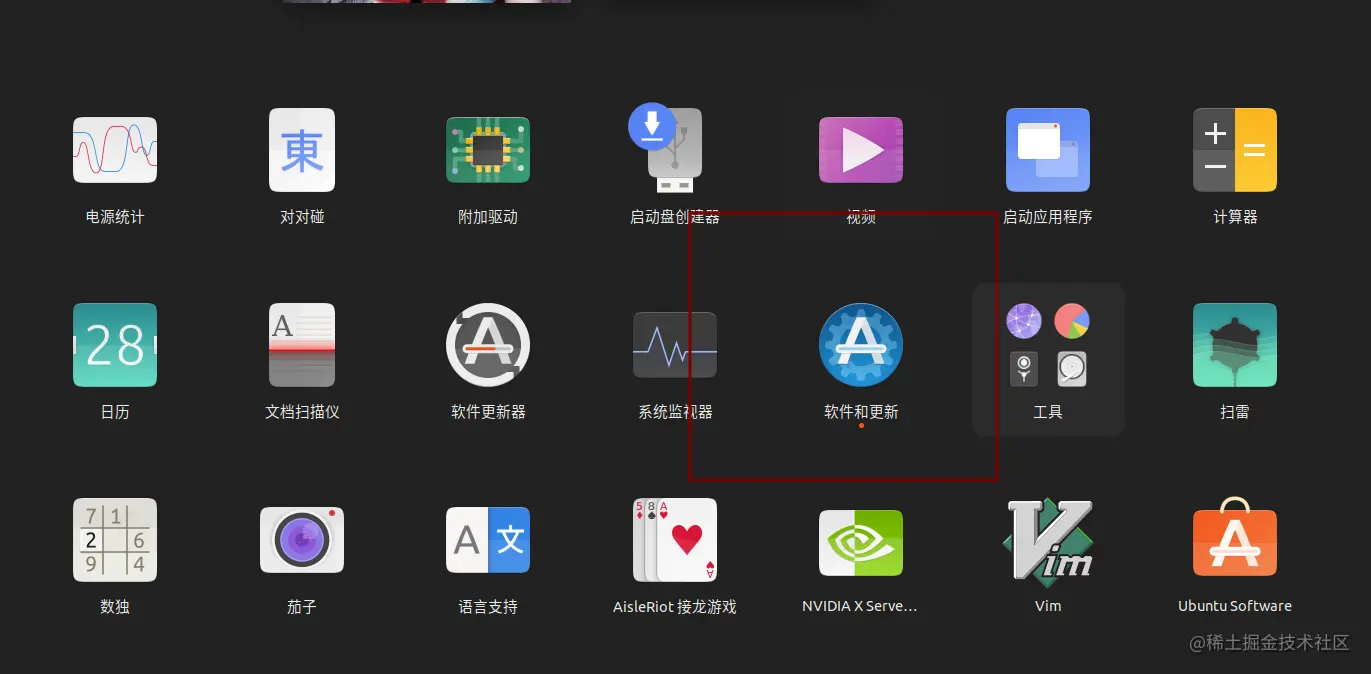Click the 系统监视器 label text

tap(675, 412)
